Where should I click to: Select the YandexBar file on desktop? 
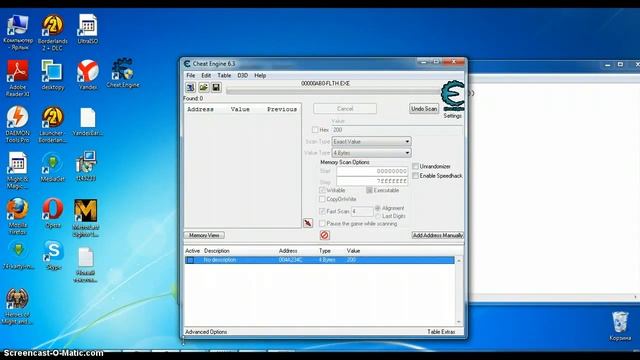tap(87, 122)
